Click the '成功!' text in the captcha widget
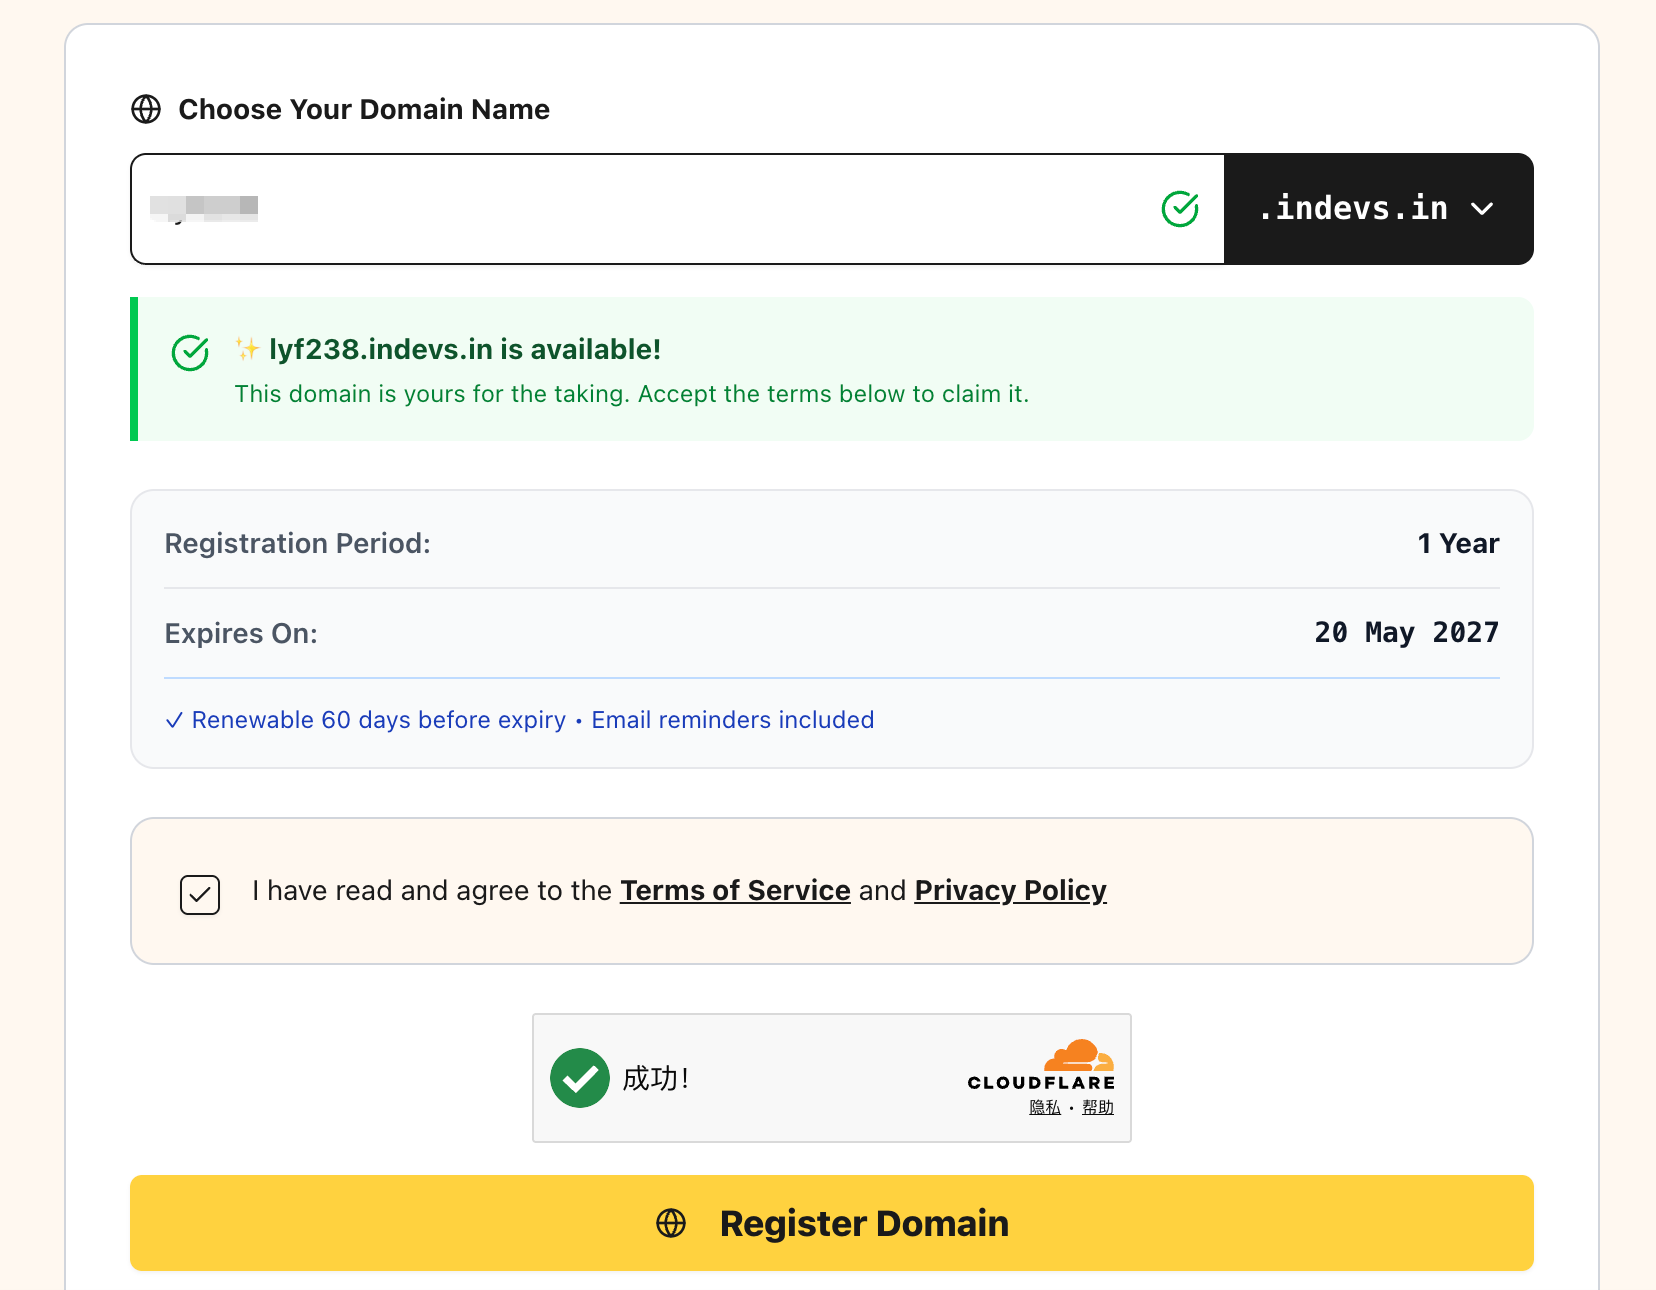This screenshot has height=1290, width=1656. pos(656,1078)
